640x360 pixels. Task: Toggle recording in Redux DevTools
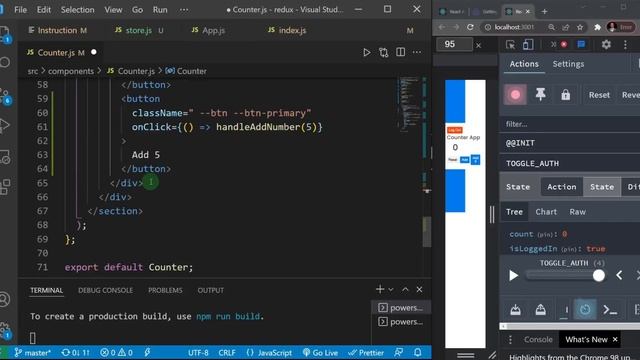515,95
